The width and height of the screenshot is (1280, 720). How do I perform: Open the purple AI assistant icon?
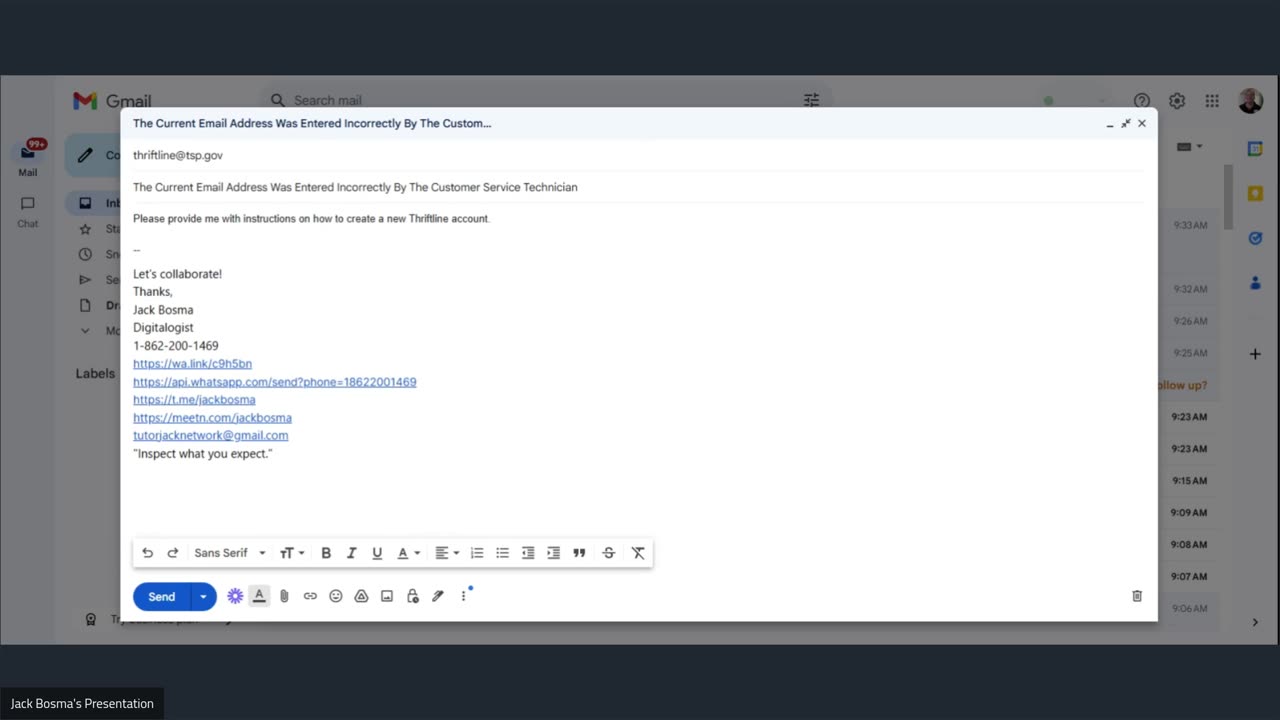[235, 596]
